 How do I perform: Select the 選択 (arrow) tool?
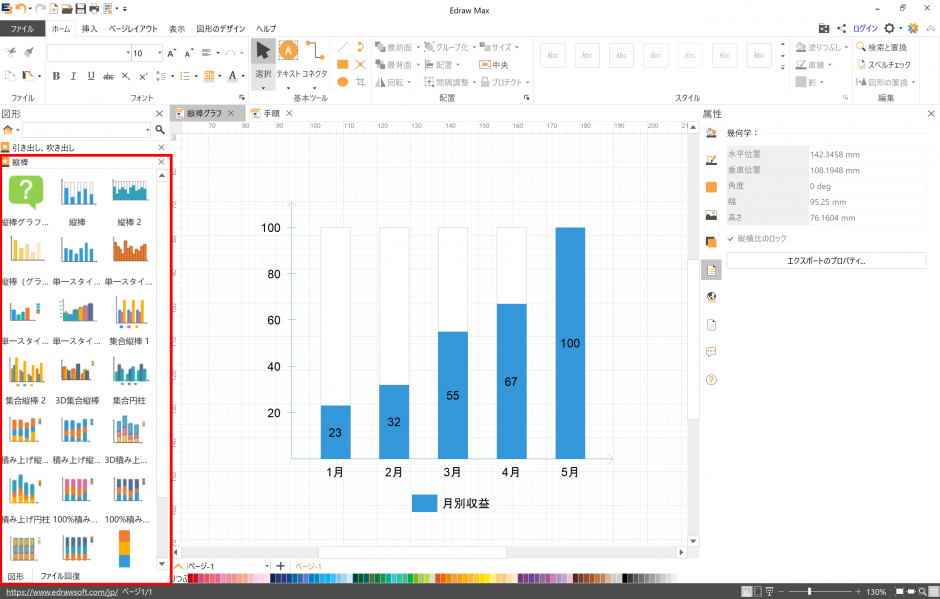(262, 51)
